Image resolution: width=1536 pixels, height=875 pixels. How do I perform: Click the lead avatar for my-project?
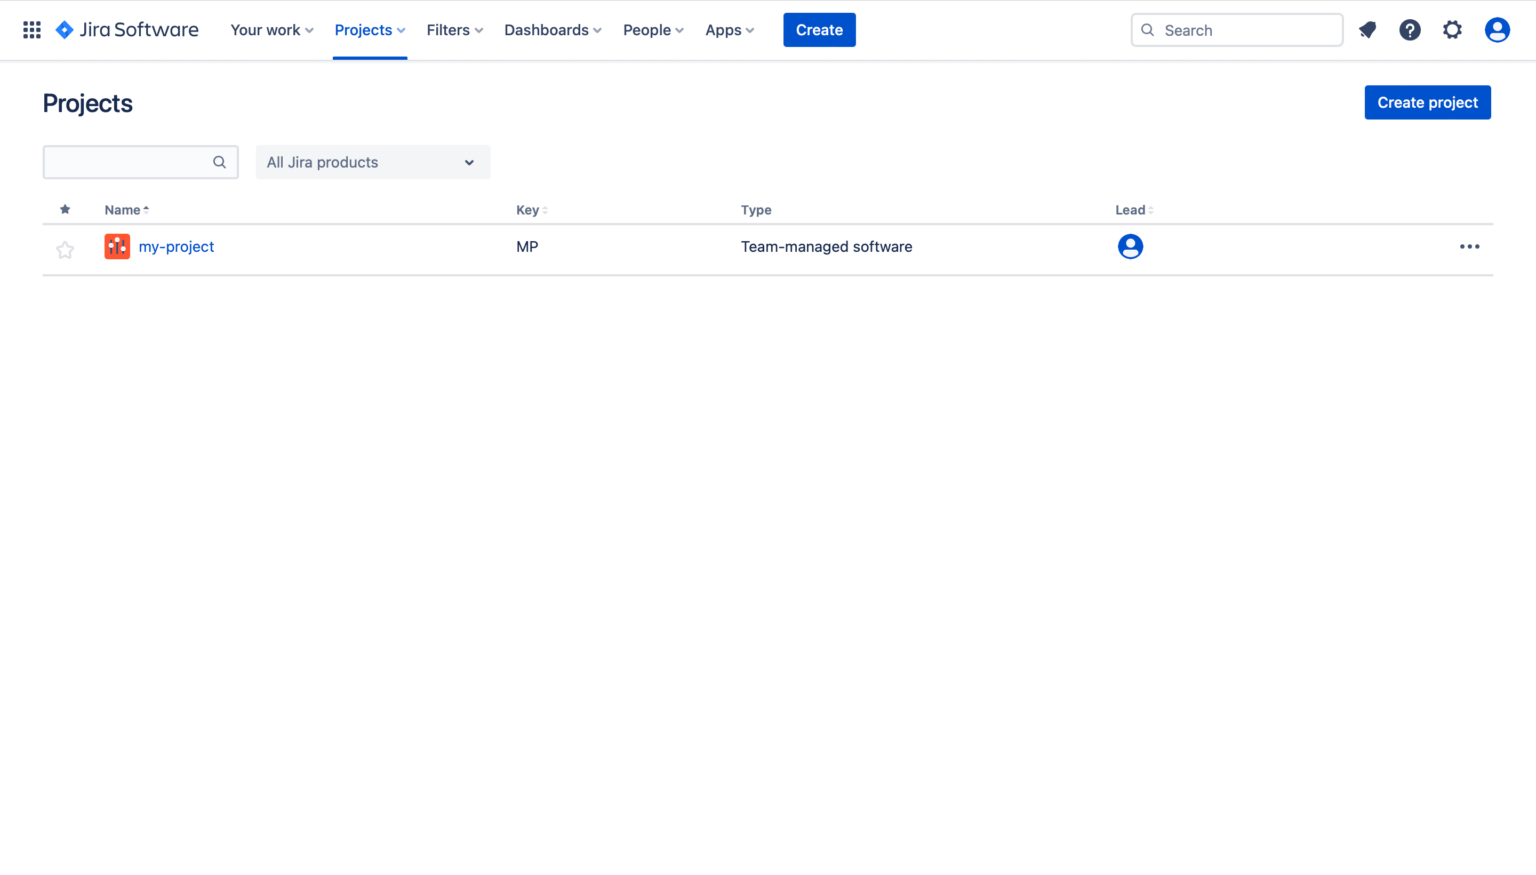[x=1130, y=246]
